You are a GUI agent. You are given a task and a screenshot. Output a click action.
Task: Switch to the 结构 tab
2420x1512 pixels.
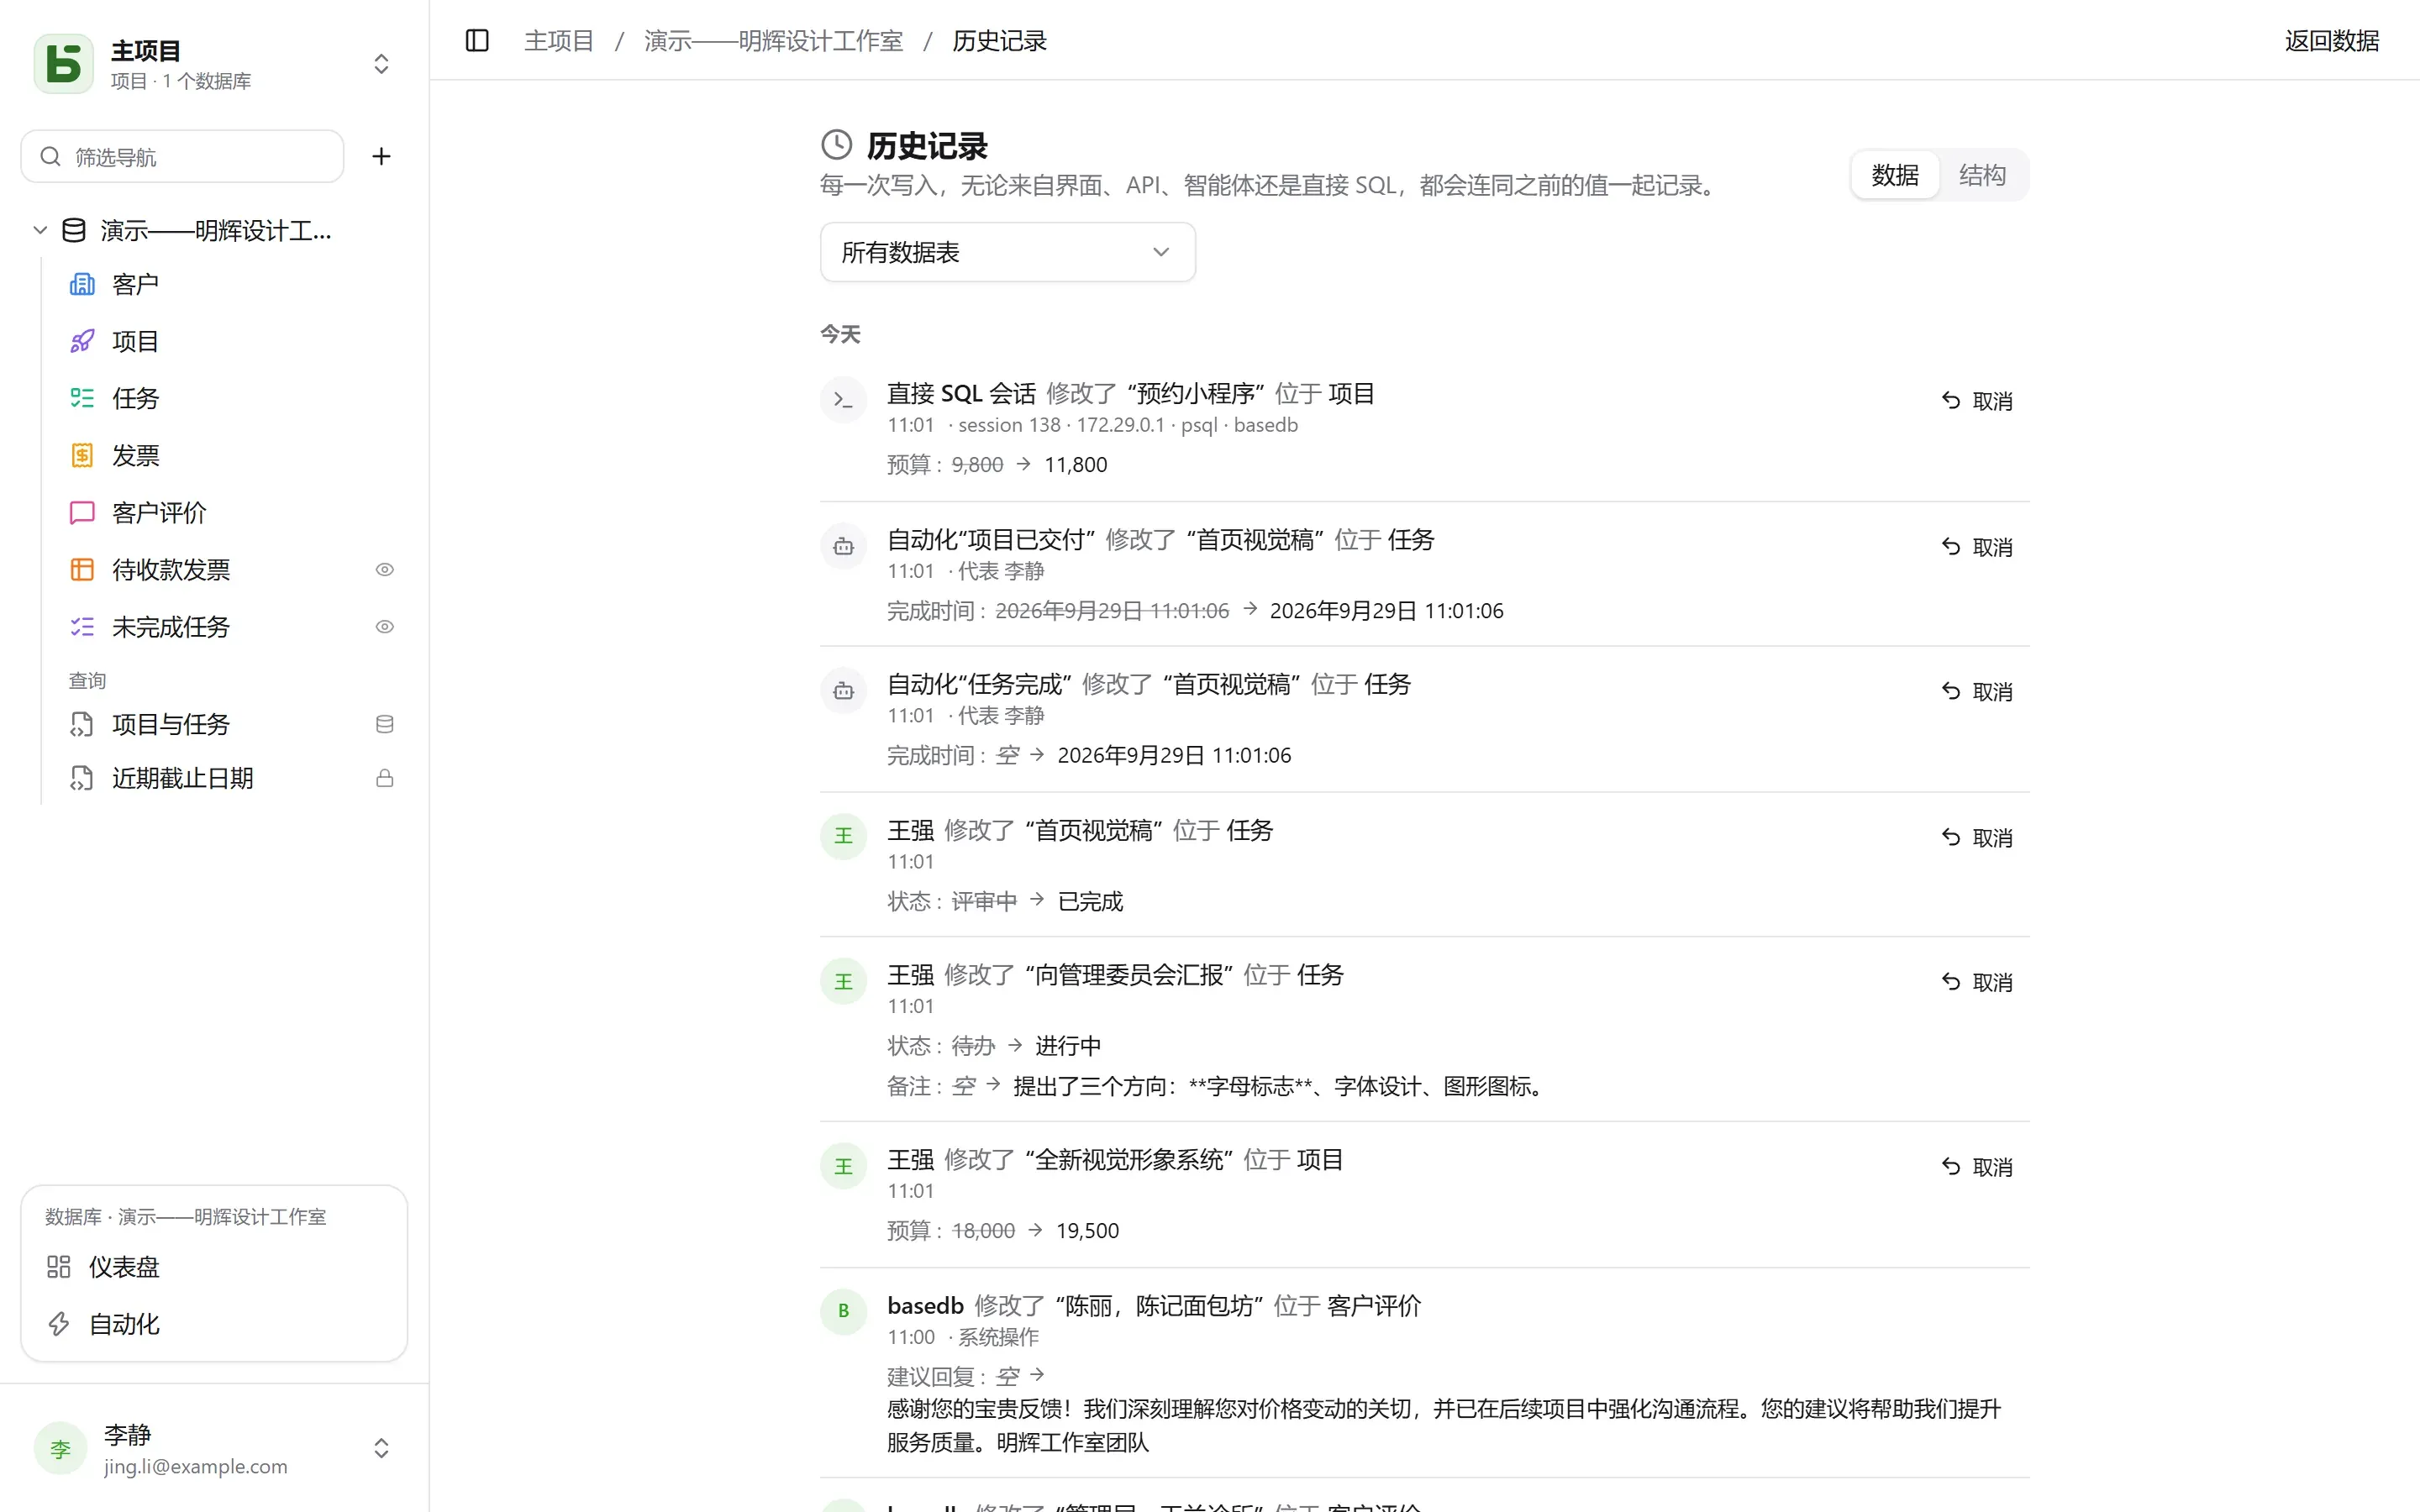tap(1982, 175)
